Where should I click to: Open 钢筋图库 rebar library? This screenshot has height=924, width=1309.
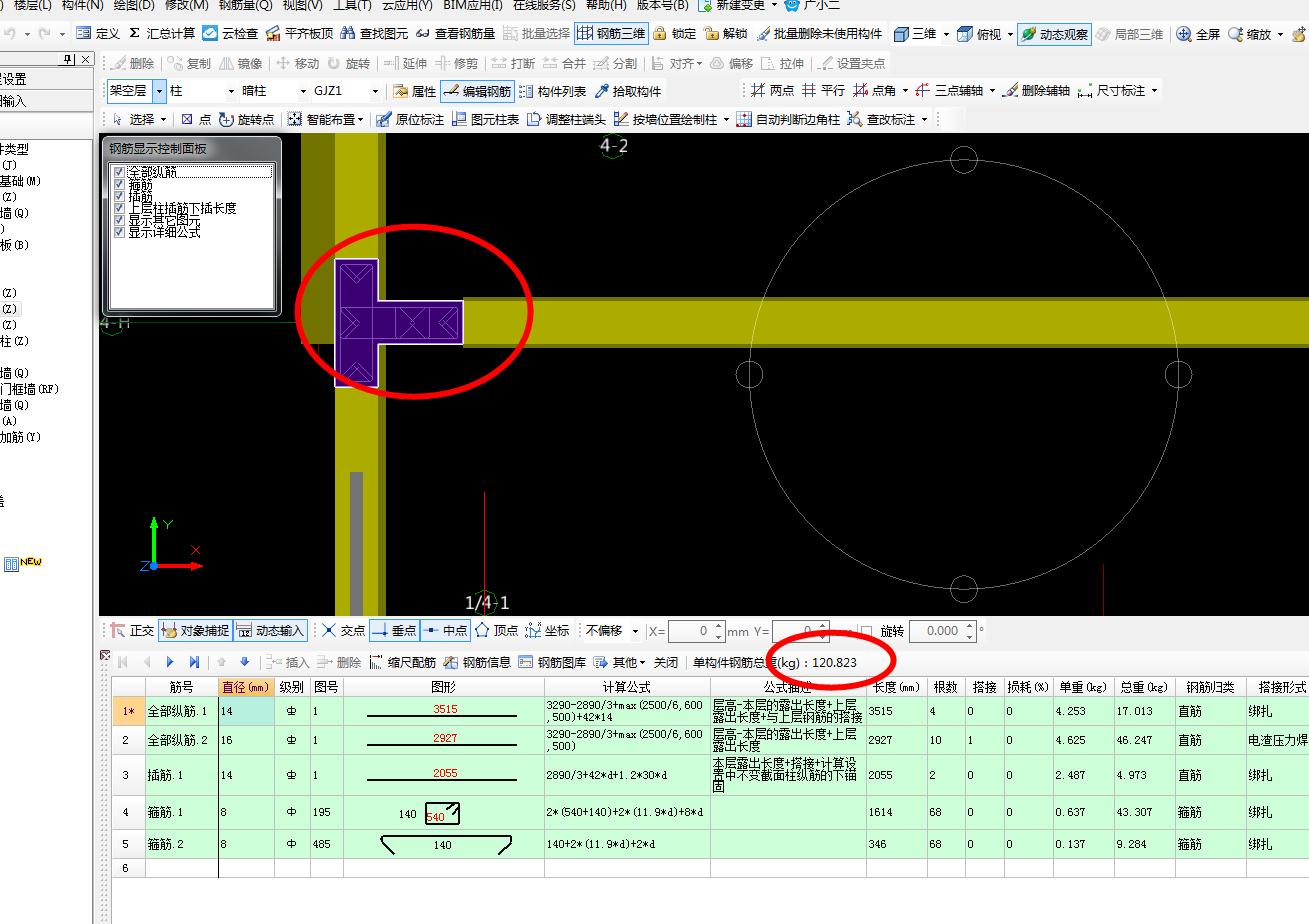[553, 662]
